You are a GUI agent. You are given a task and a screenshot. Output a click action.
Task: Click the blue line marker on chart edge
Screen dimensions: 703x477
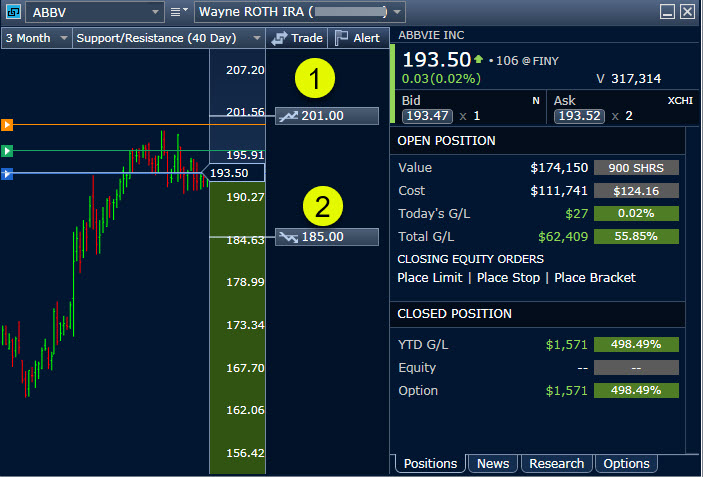click(7, 174)
